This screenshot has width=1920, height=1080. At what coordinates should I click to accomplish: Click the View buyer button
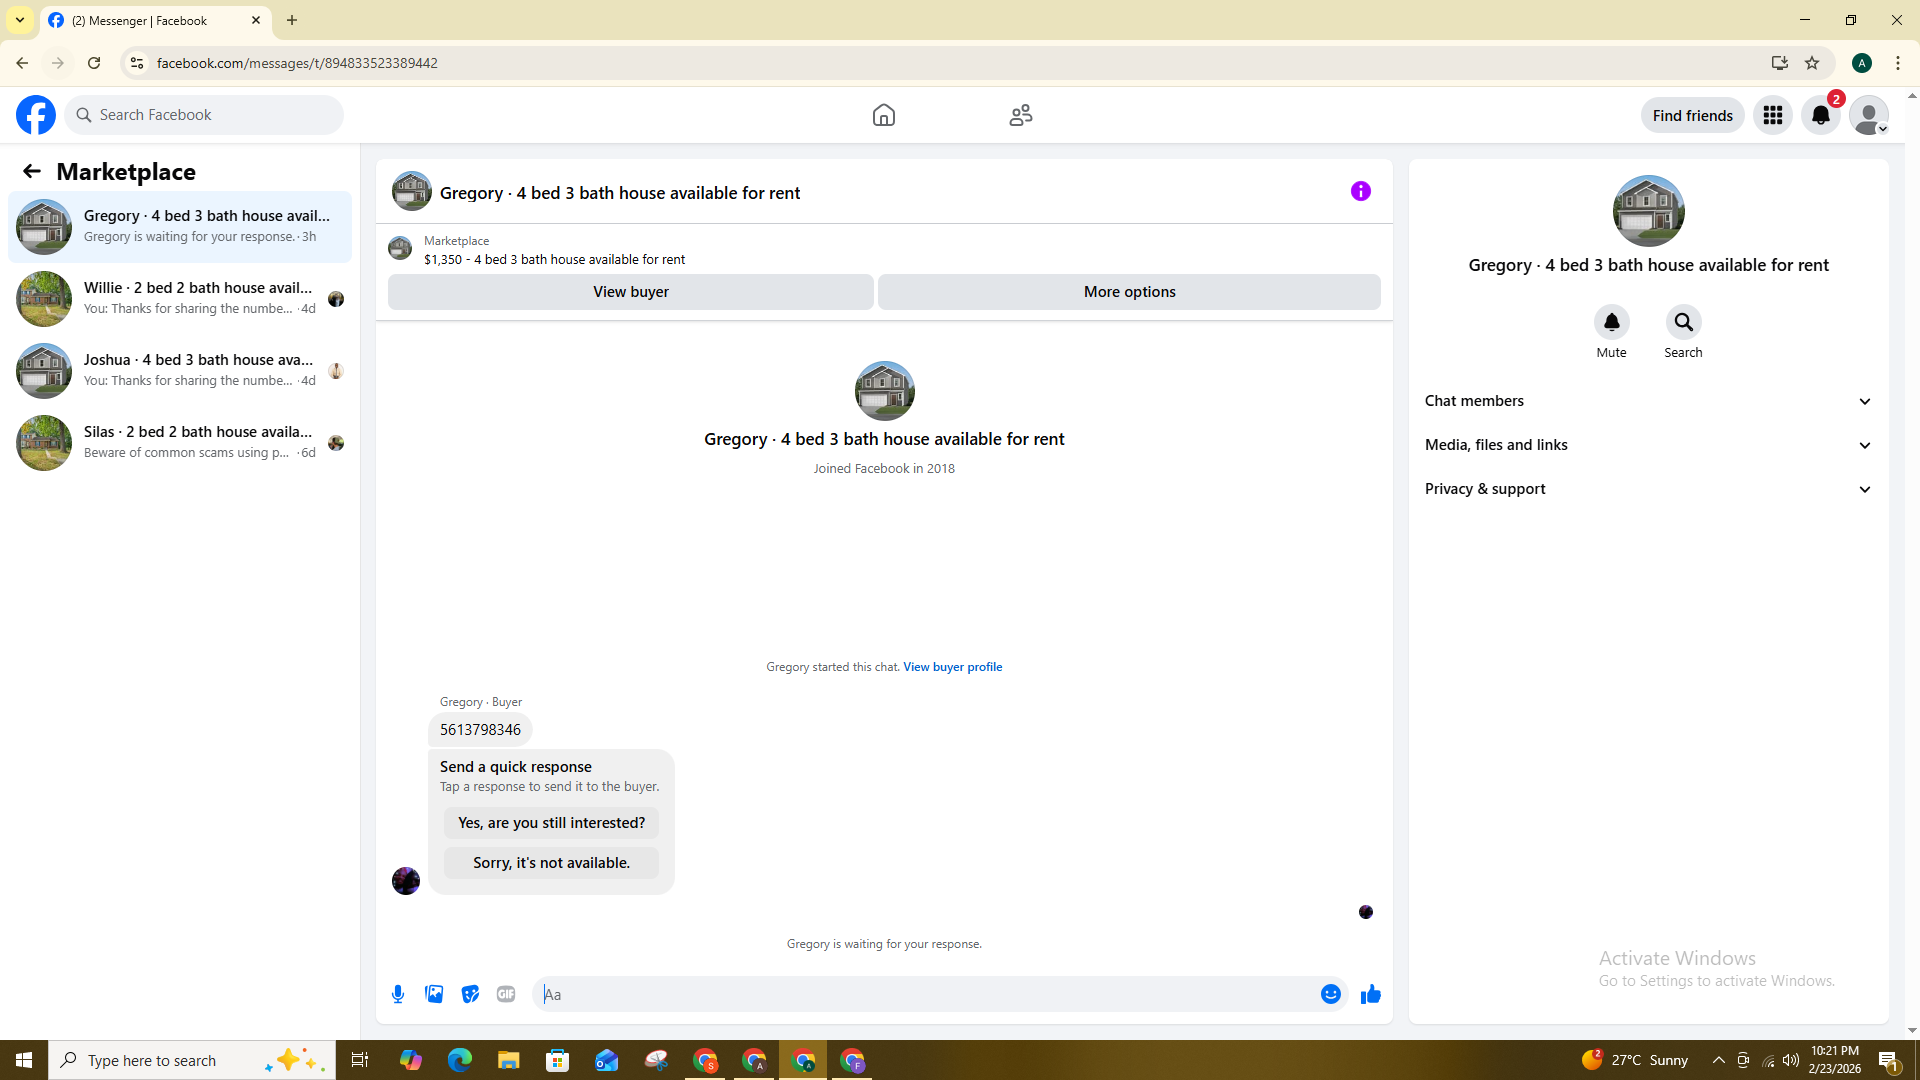click(x=630, y=292)
